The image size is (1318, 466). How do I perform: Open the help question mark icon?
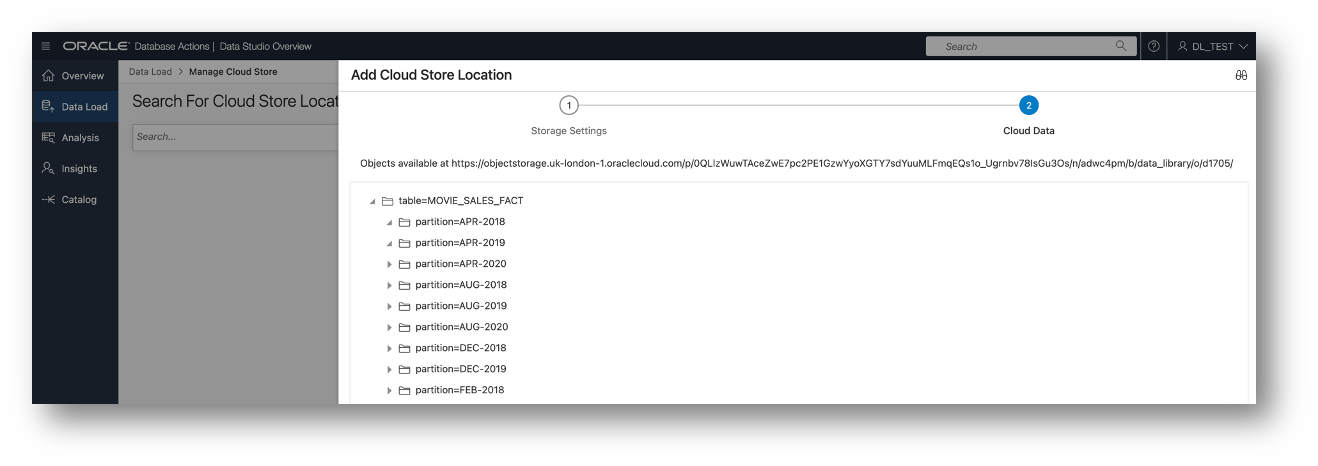click(x=1154, y=46)
